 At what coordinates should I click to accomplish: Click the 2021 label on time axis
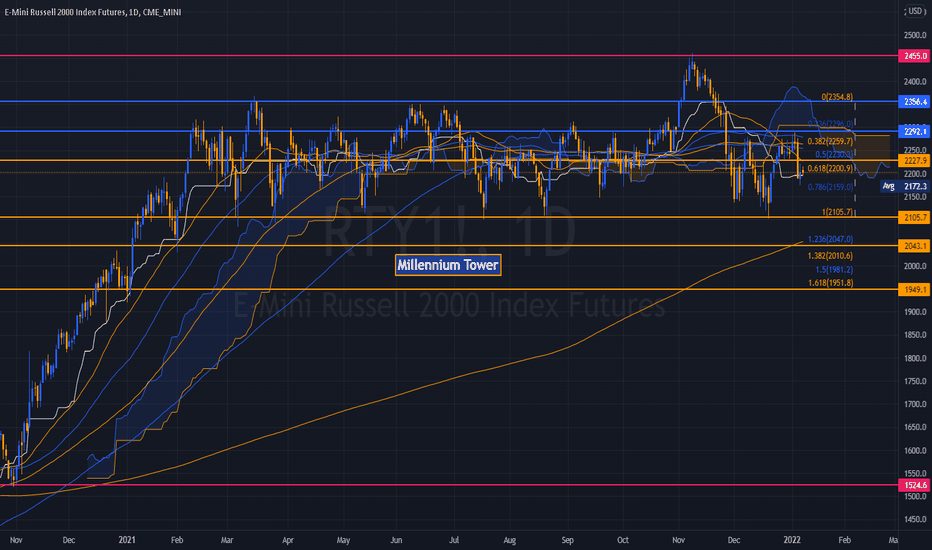(127, 540)
